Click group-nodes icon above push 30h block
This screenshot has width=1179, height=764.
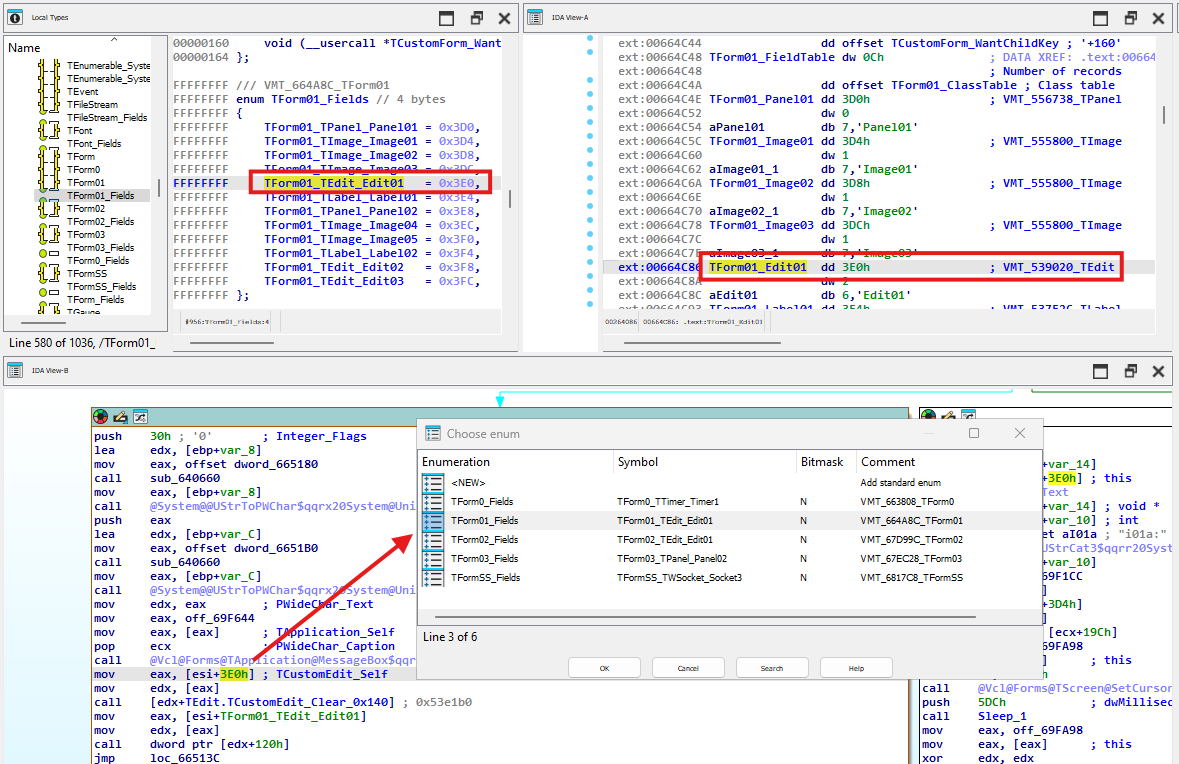[x=140, y=416]
